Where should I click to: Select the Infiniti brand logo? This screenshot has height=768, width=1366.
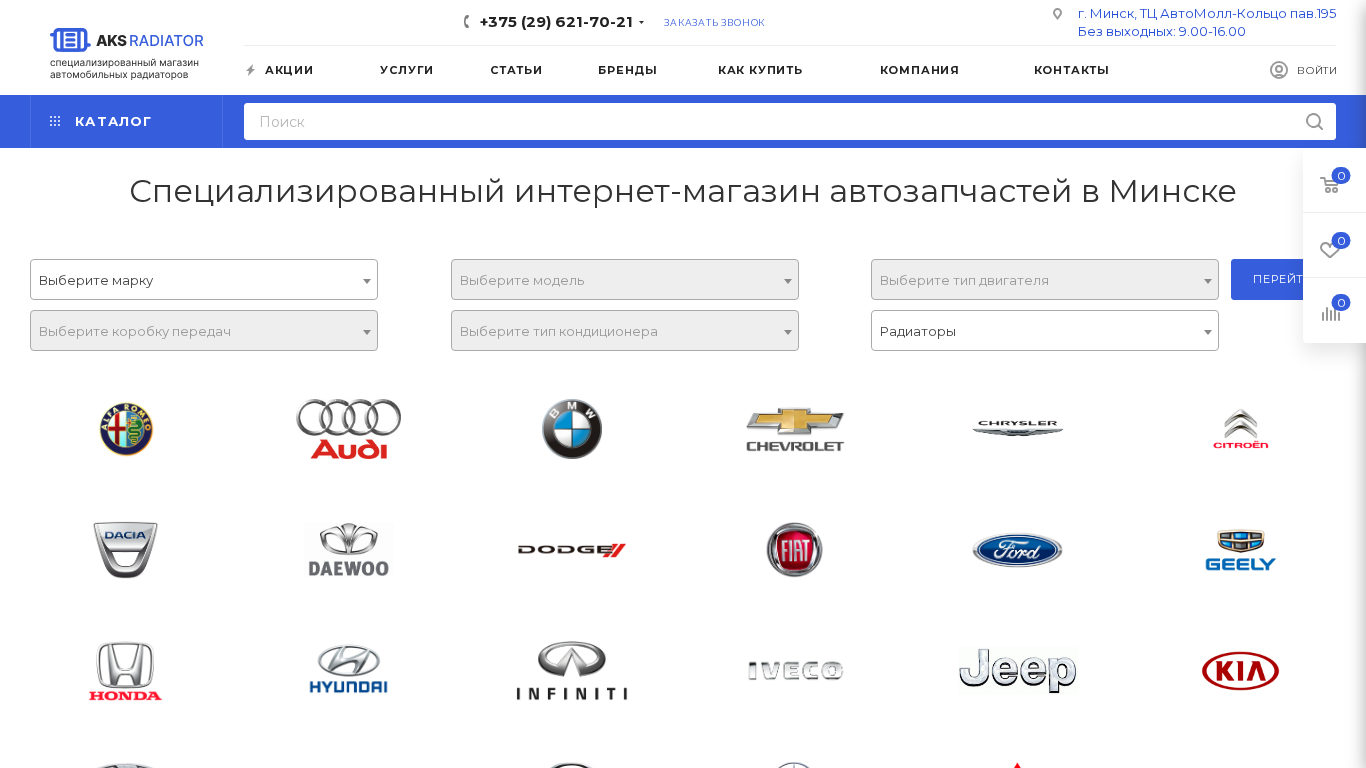pos(572,671)
